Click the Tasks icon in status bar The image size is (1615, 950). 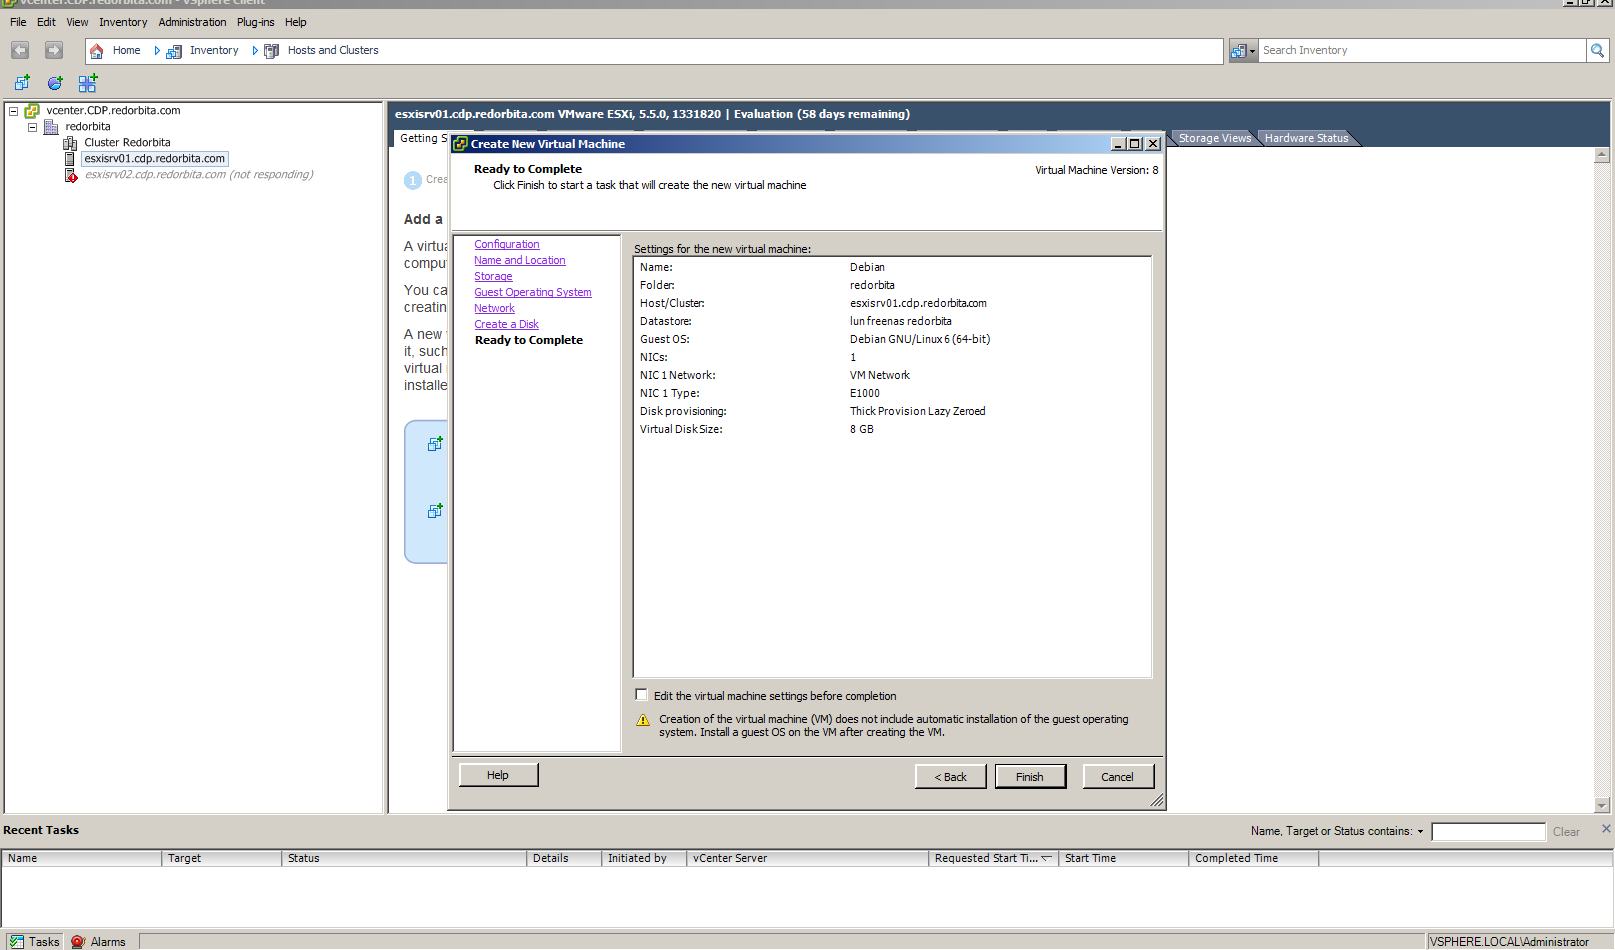[16, 941]
